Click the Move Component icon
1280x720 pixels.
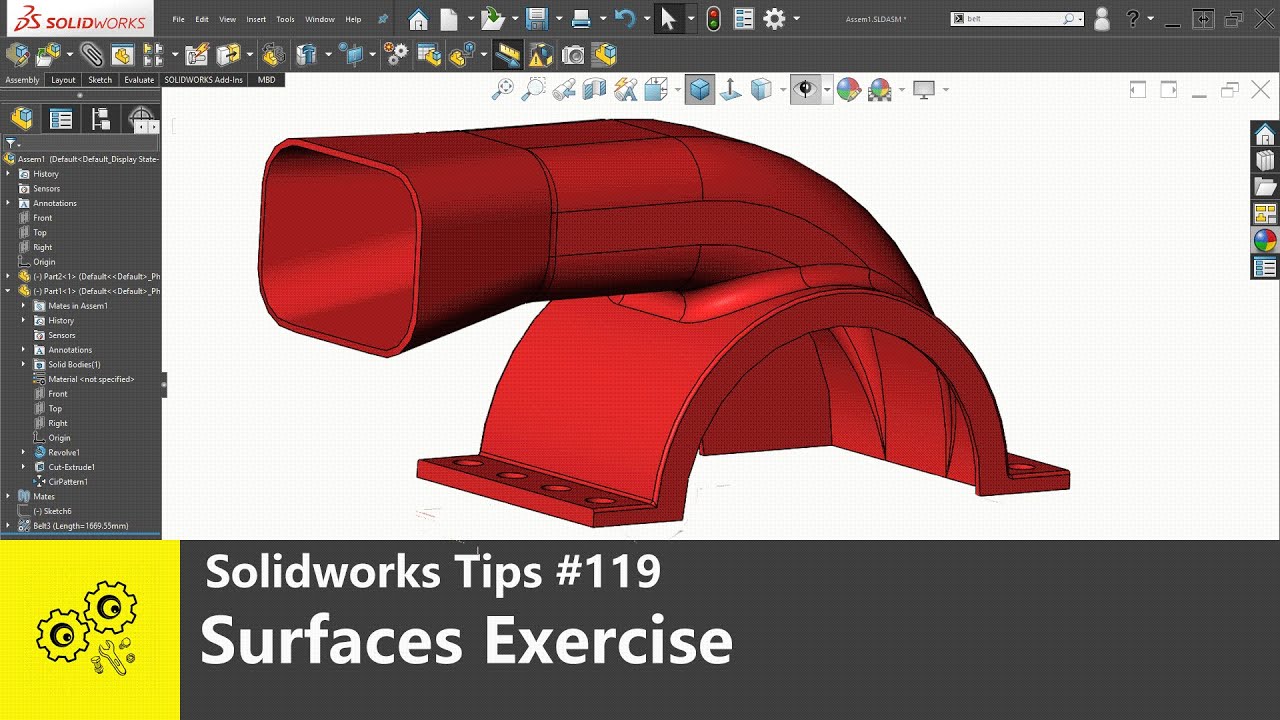(x=228, y=55)
